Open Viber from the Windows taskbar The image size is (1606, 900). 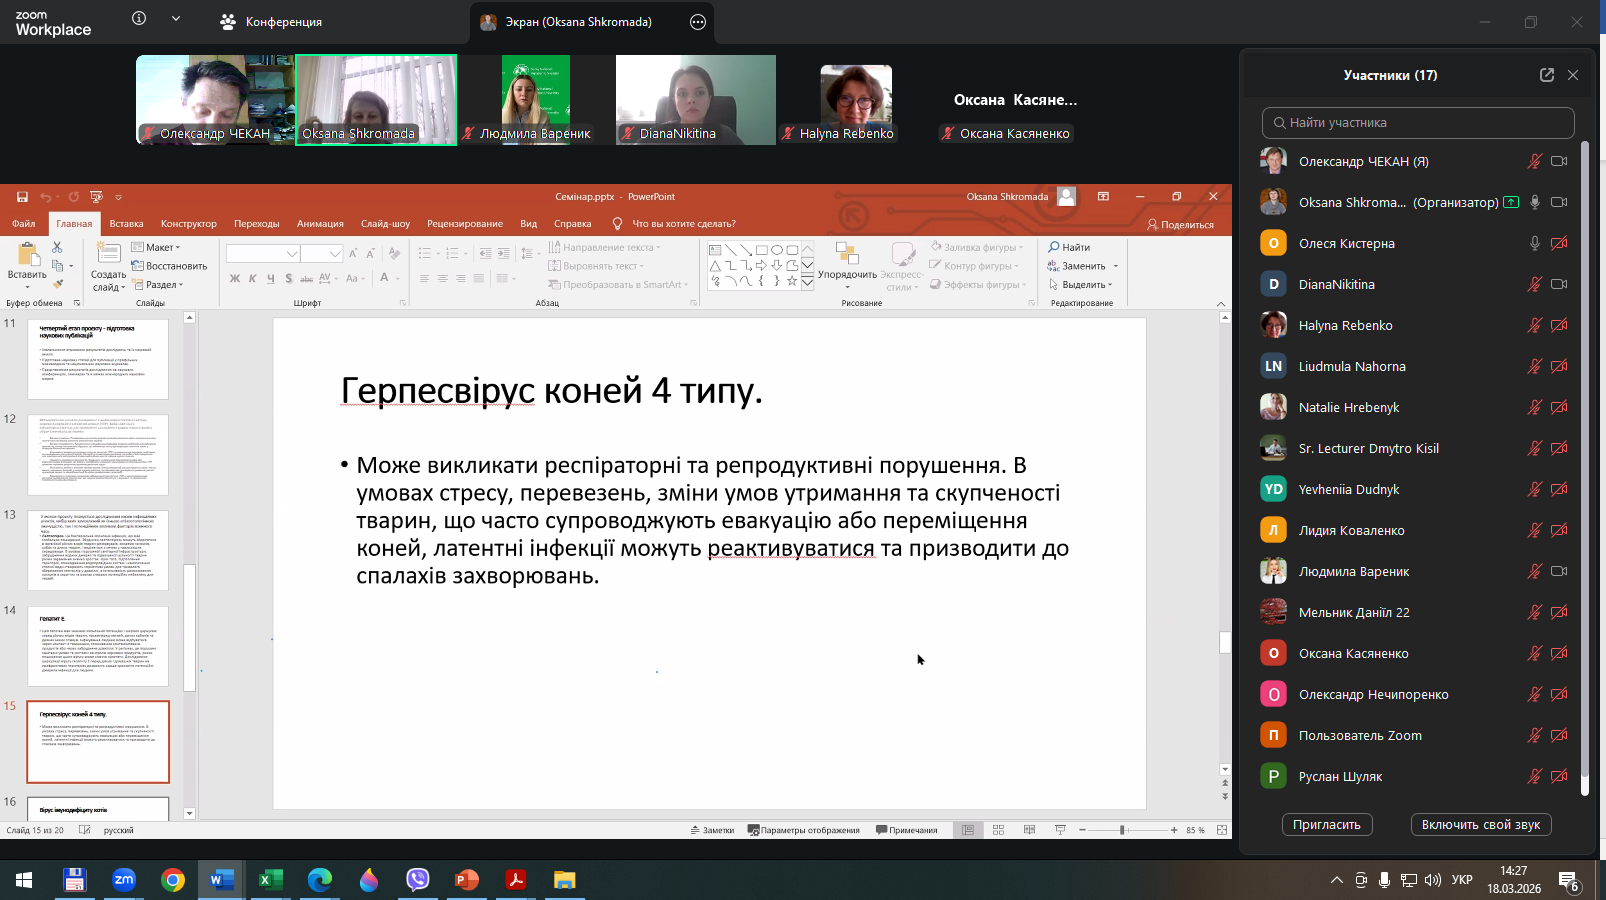[417, 880]
